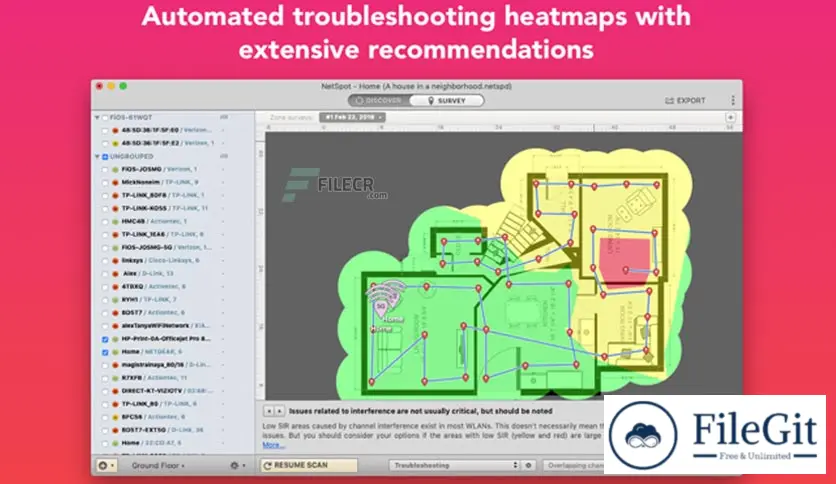
Task: Click the green signal dot for RYH1
Action: [115, 300]
